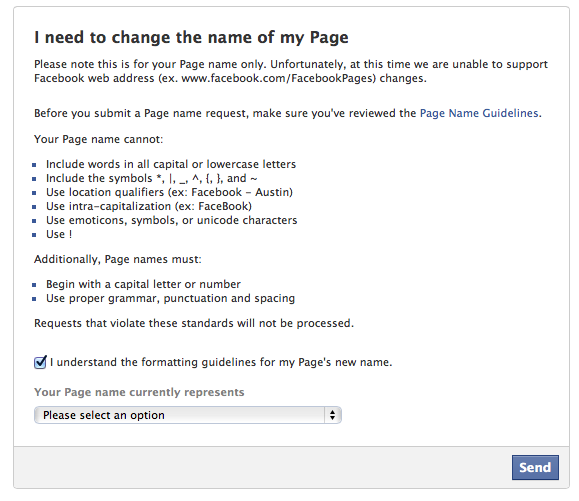Viewport: 579px width, 501px height.
Task: Click the bullet icon before 'Begin with a capital letter'
Action: (34, 285)
